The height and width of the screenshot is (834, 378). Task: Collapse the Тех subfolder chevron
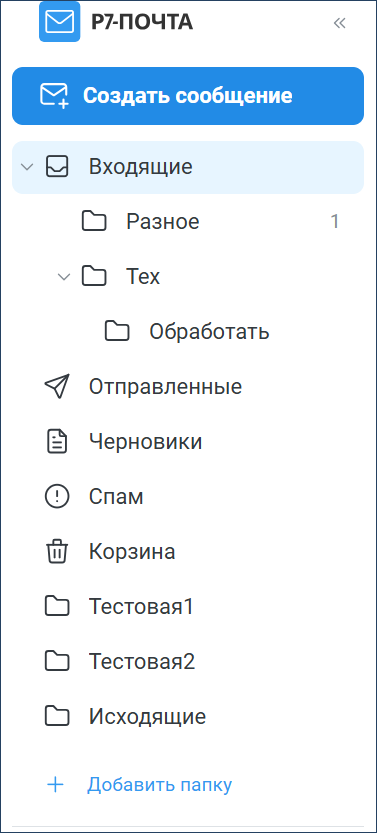[64, 277]
